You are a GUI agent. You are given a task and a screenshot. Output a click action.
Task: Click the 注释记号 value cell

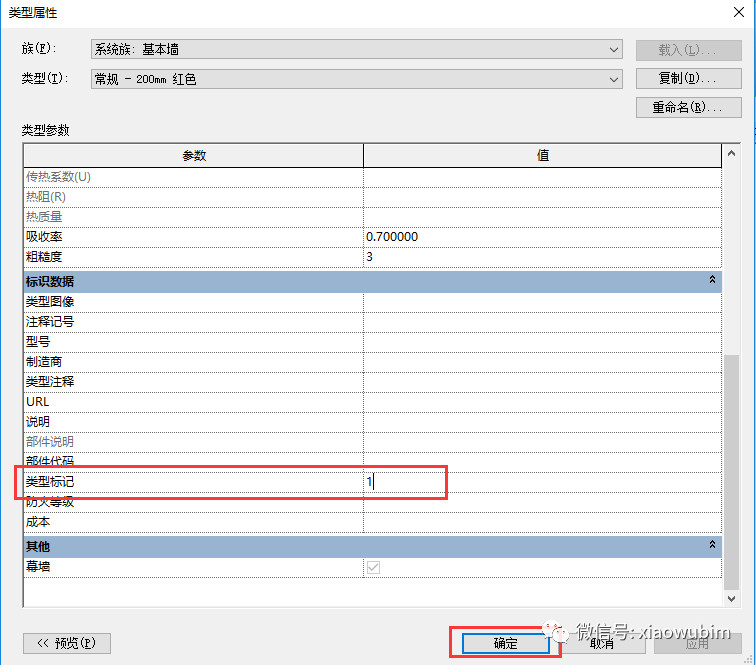542,322
